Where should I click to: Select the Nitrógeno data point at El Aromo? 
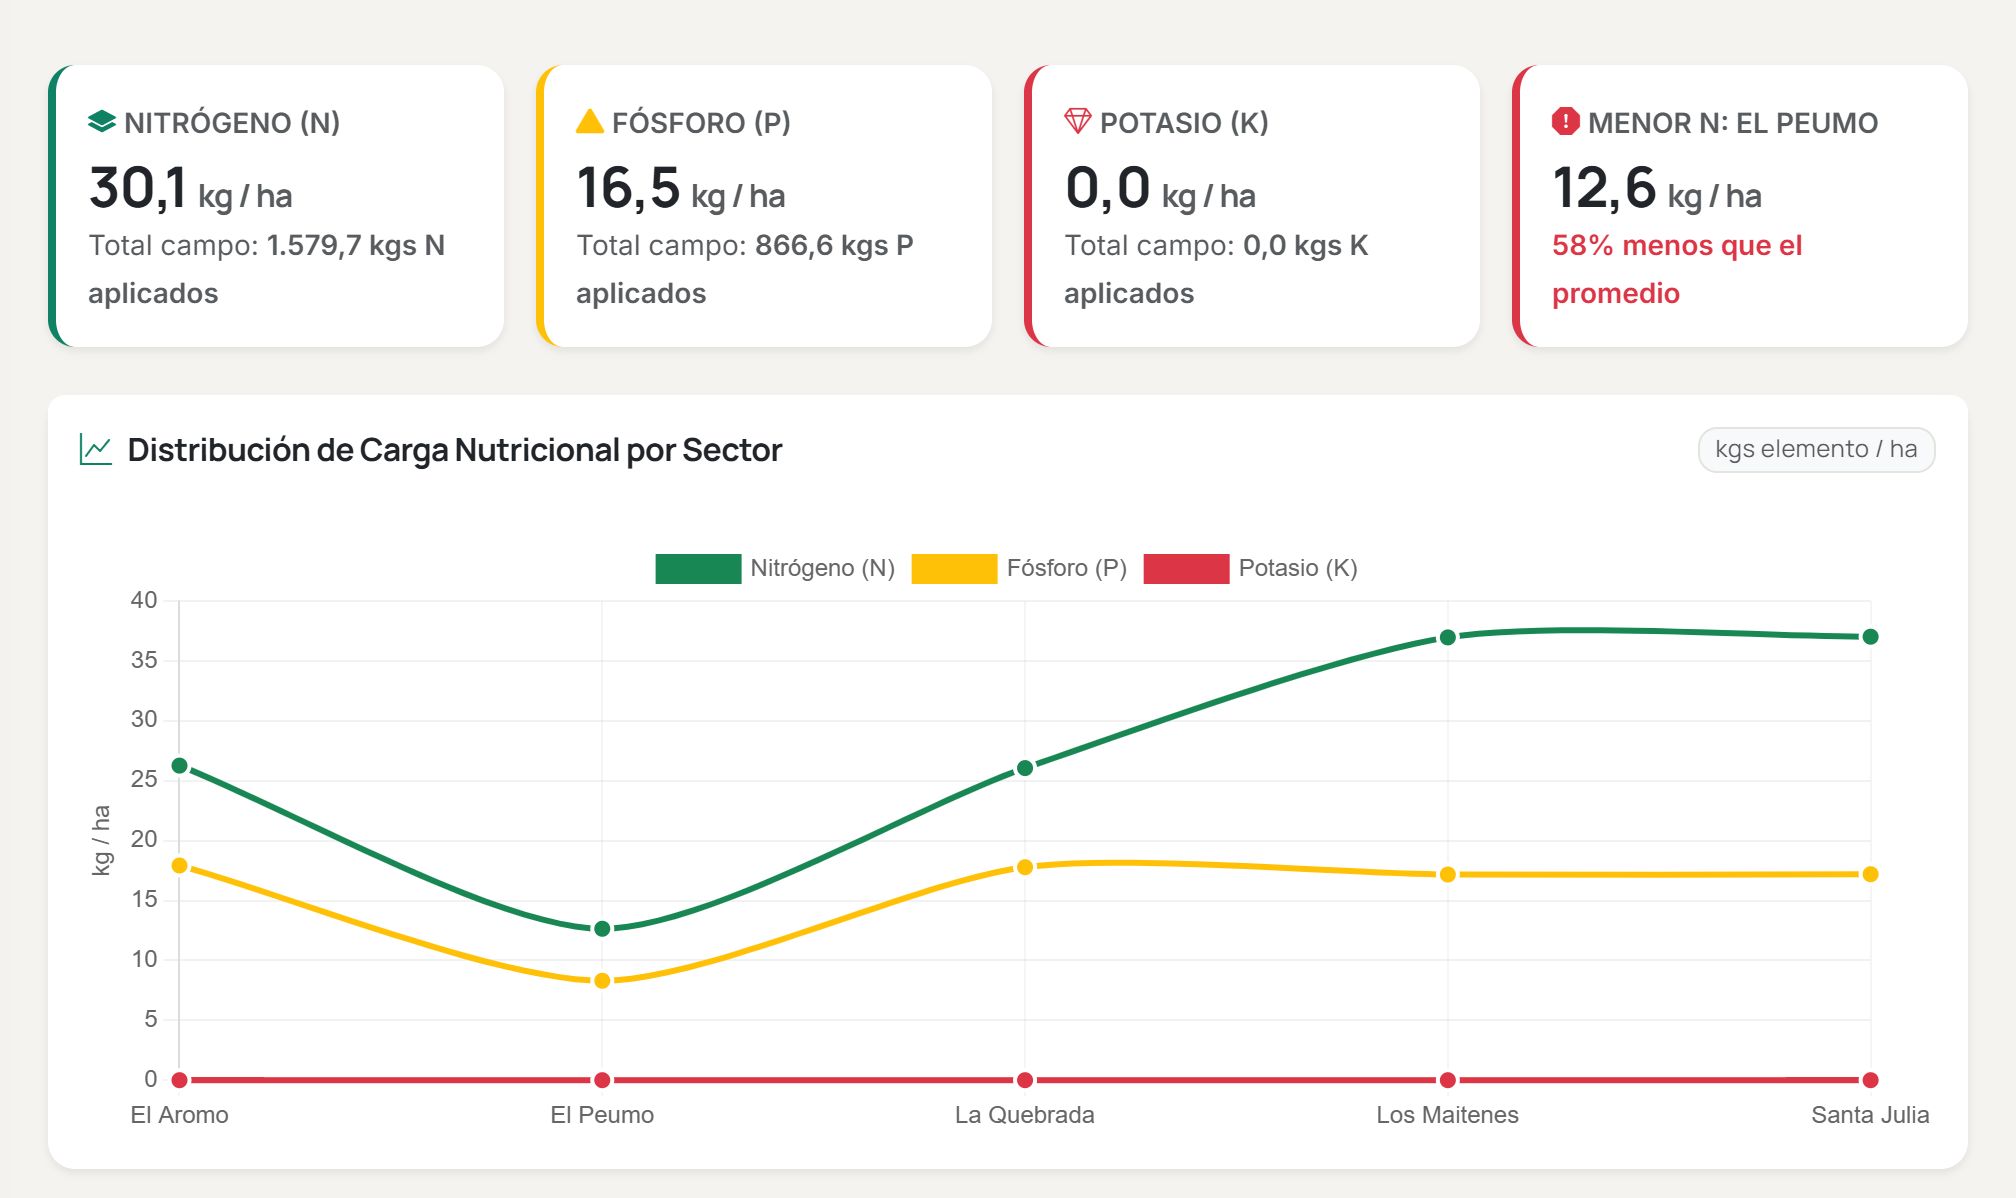click(x=180, y=766)
